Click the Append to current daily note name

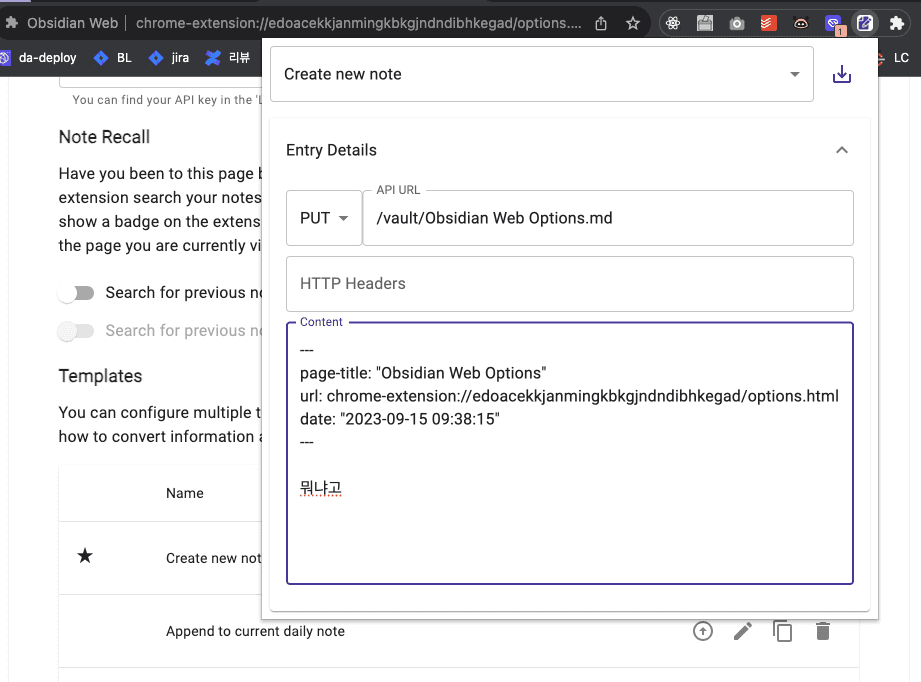pyautogui.click(x=256, y=631)
